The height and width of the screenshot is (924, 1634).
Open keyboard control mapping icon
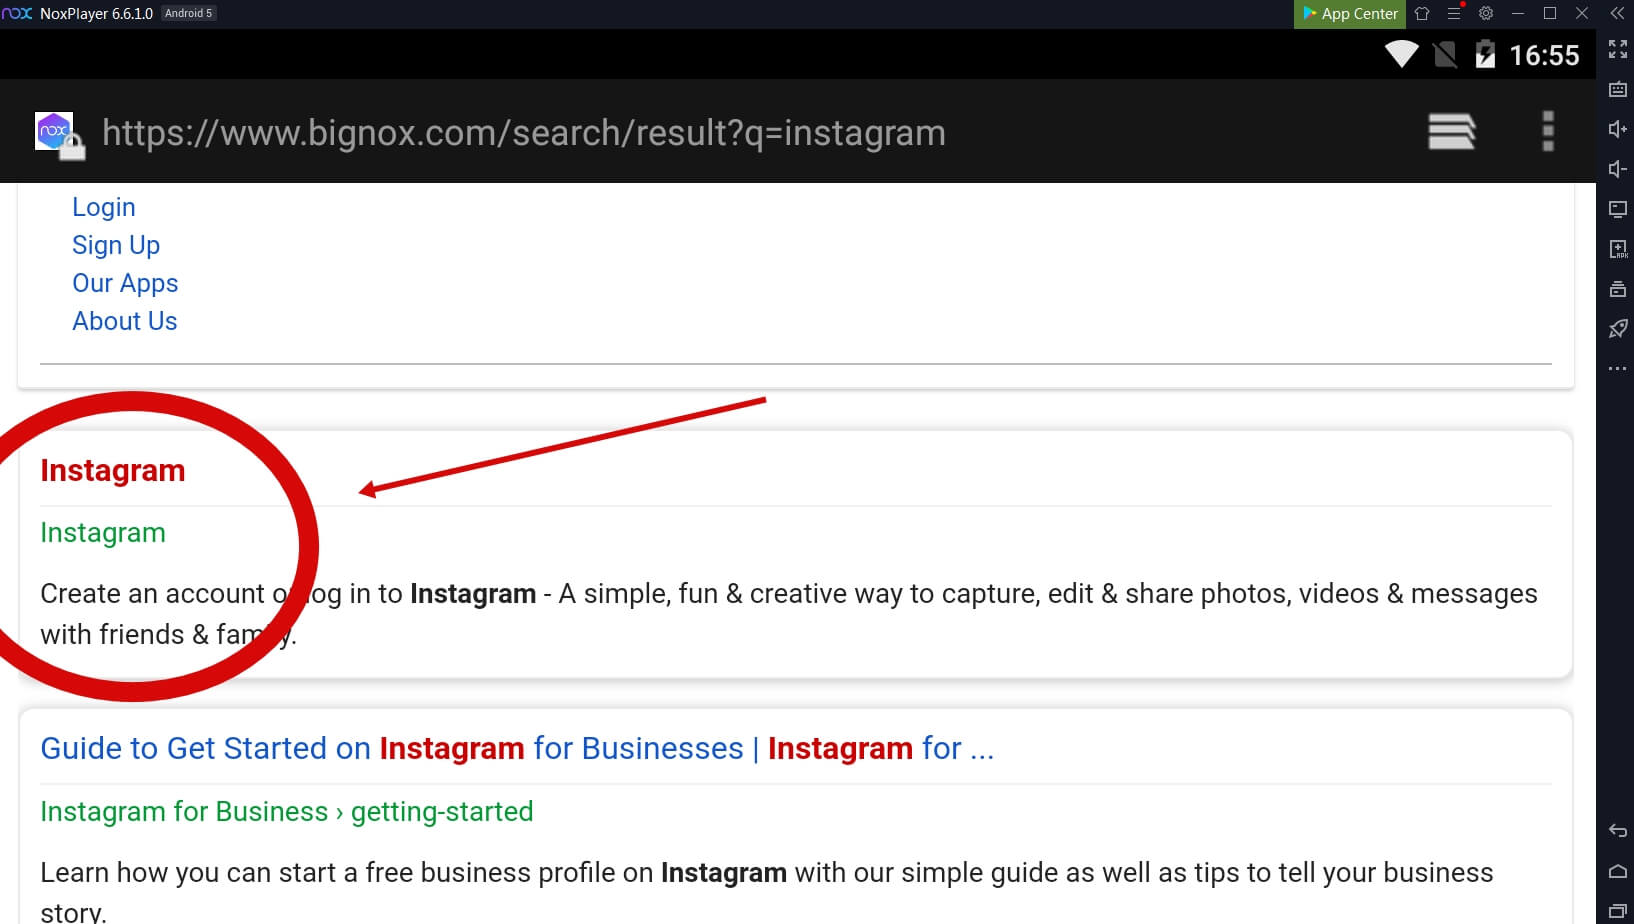pyautogui.click(x=1617, y=89)
